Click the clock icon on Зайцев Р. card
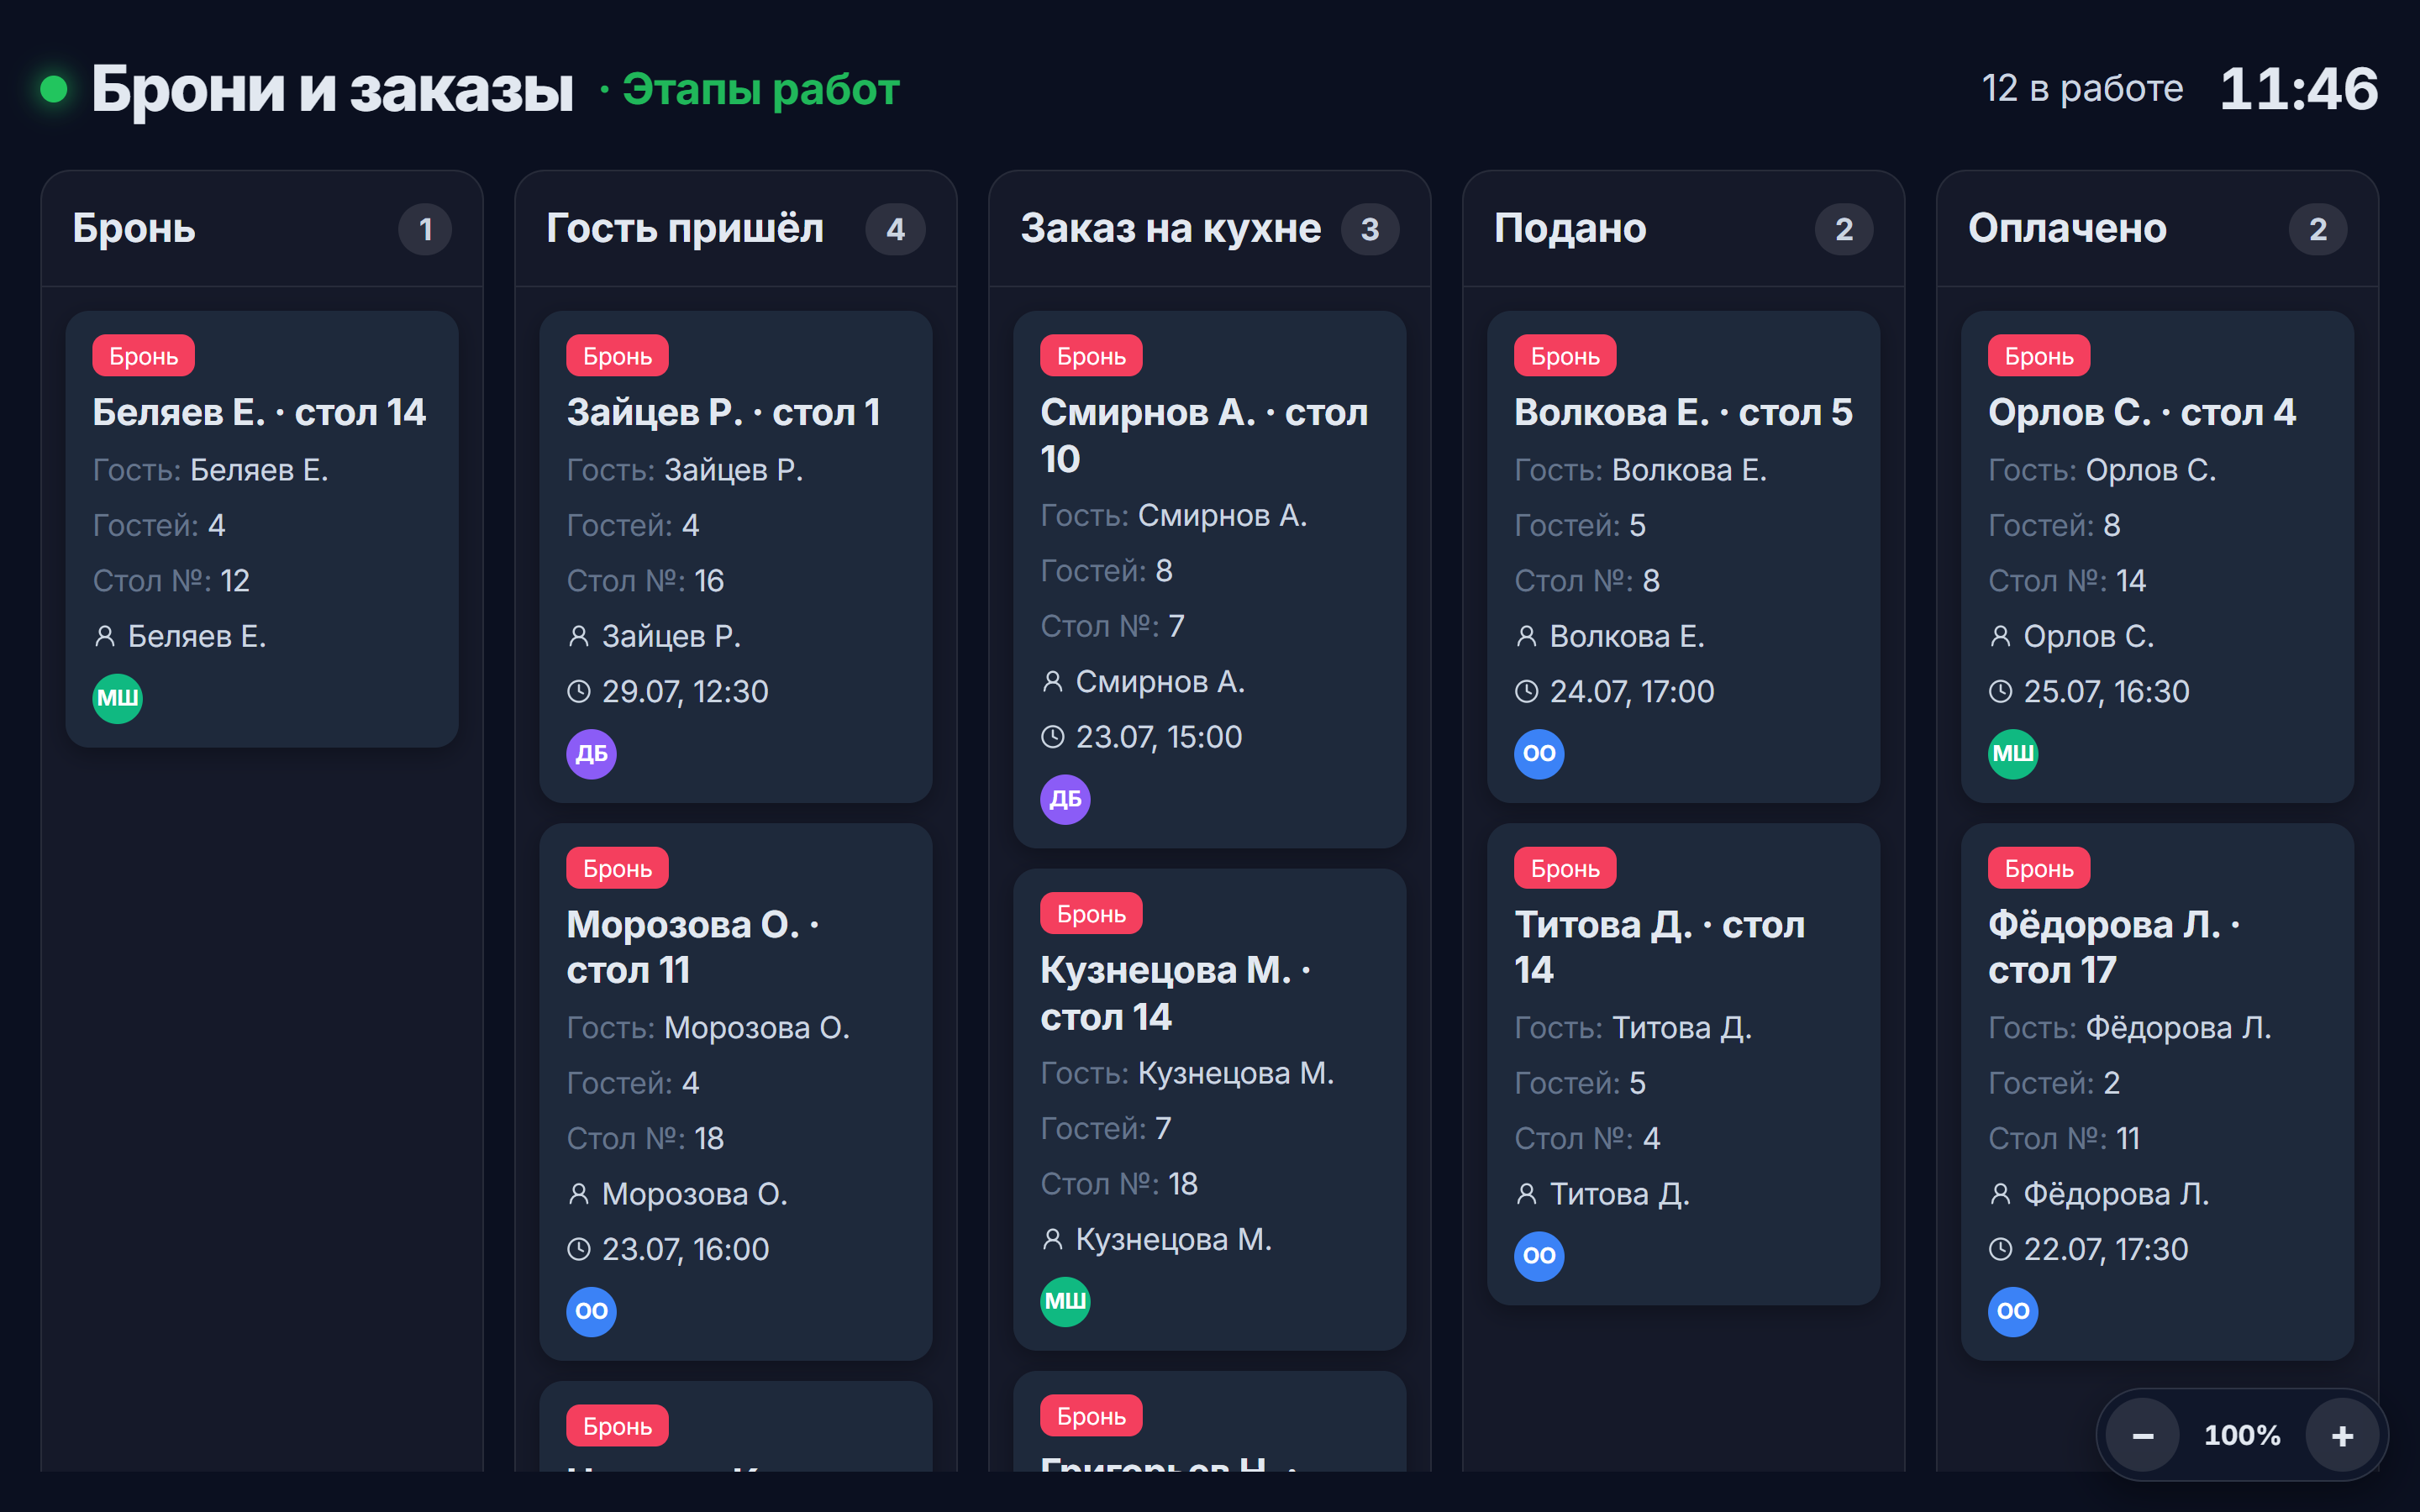Viewport: 2420px width, 1512px height. click(579, 692)
